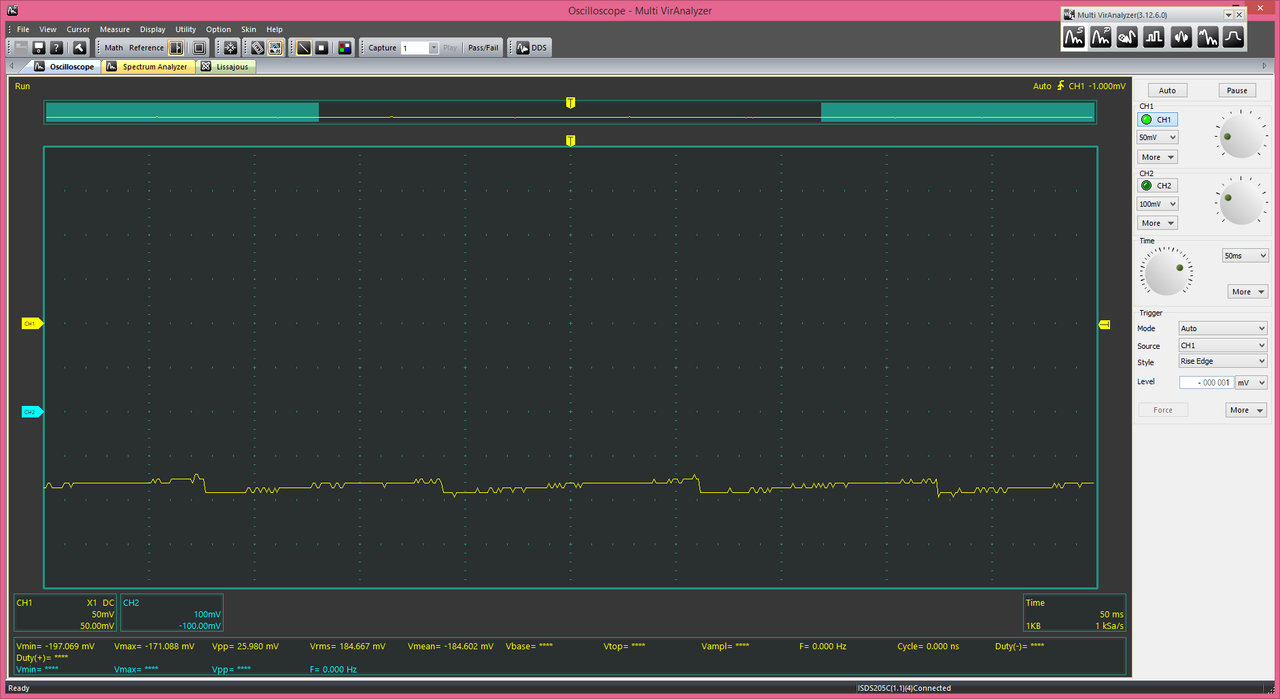Select the dot draw mode icon

[x=322, y=47]
